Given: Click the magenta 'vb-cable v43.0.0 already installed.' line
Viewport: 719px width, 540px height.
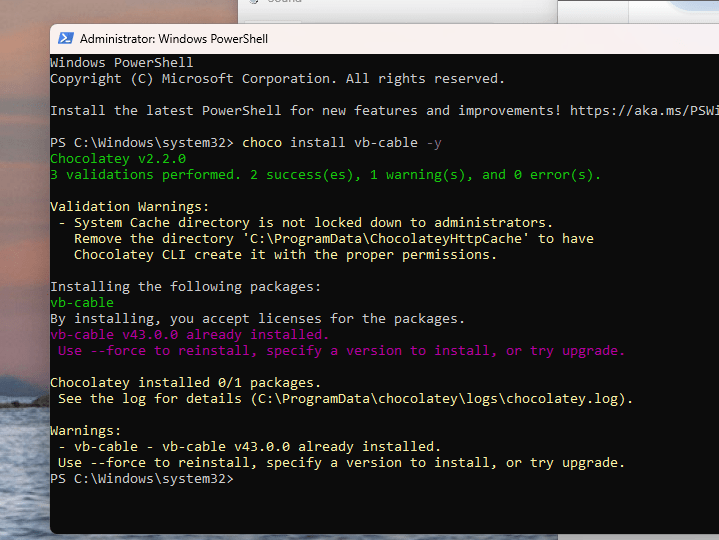Looking at the screenshot, I should click(x=189, y=335).
